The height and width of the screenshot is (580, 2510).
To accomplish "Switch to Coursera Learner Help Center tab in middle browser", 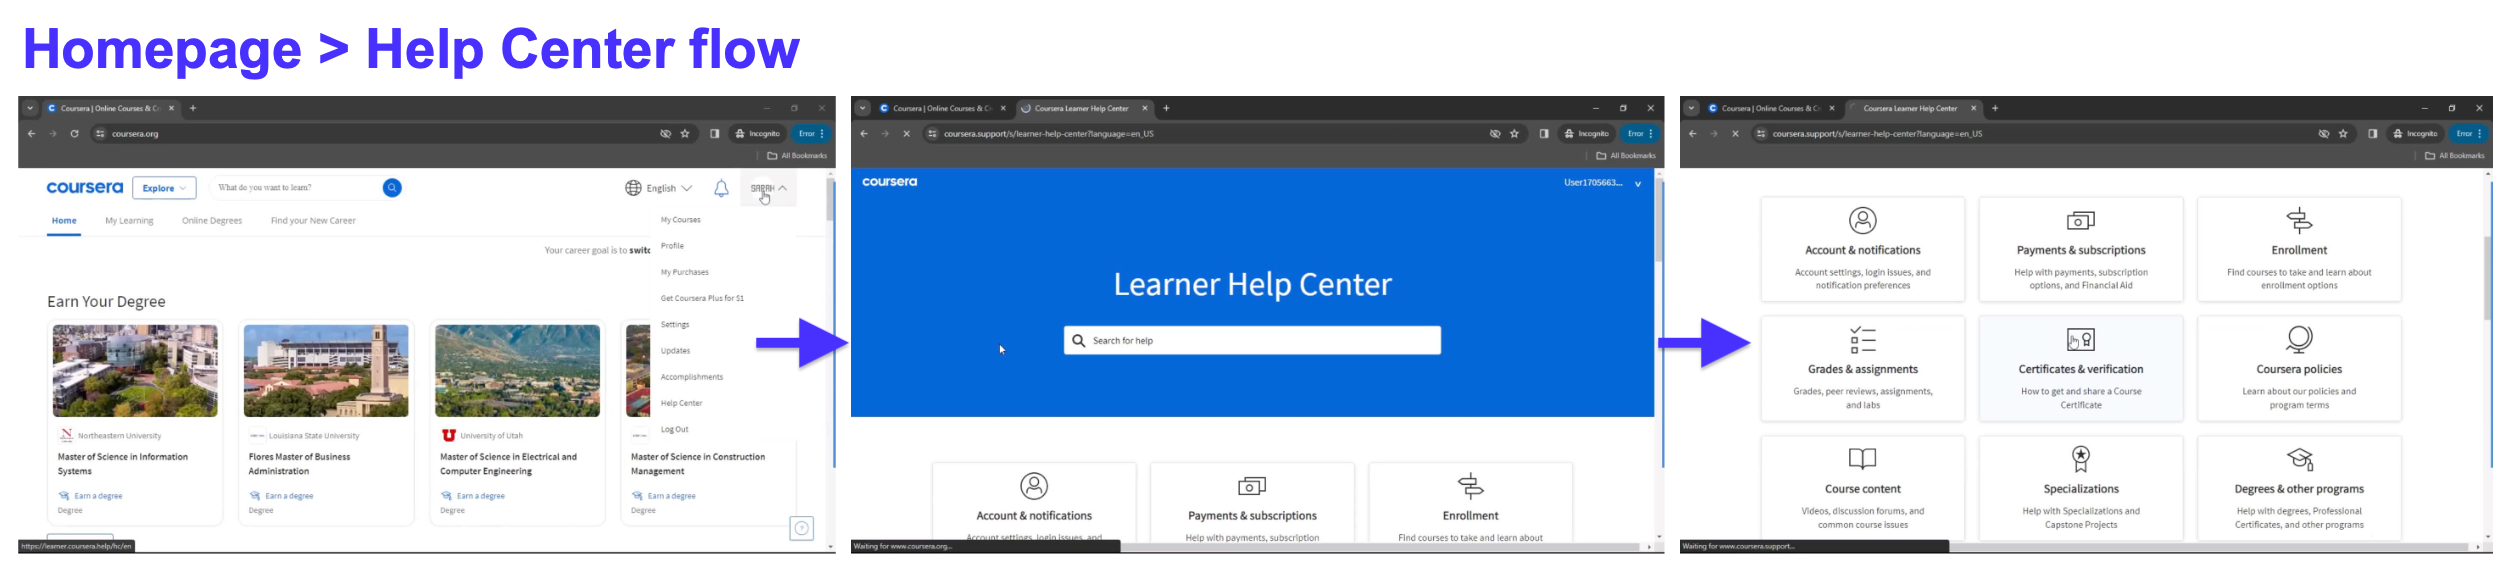I will tap(1084, 108).
